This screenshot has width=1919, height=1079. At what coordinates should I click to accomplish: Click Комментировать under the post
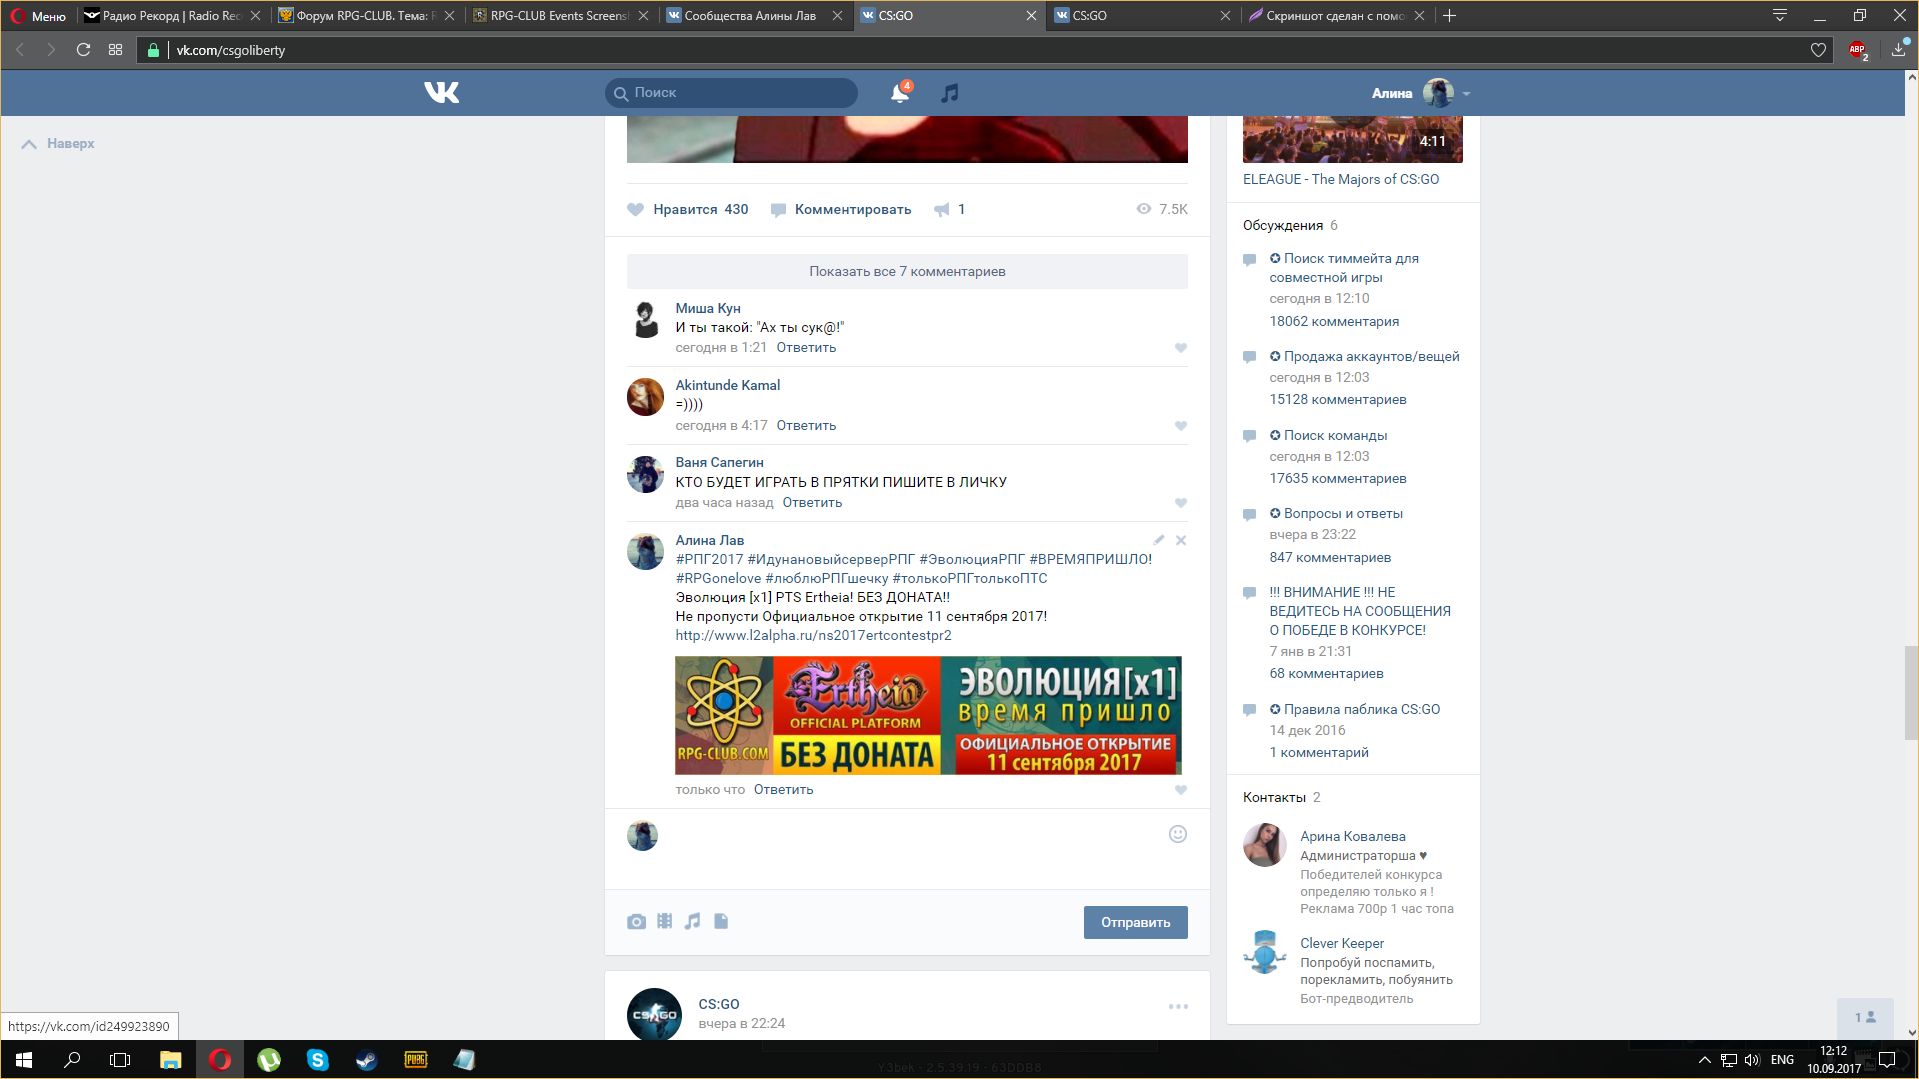841,209
